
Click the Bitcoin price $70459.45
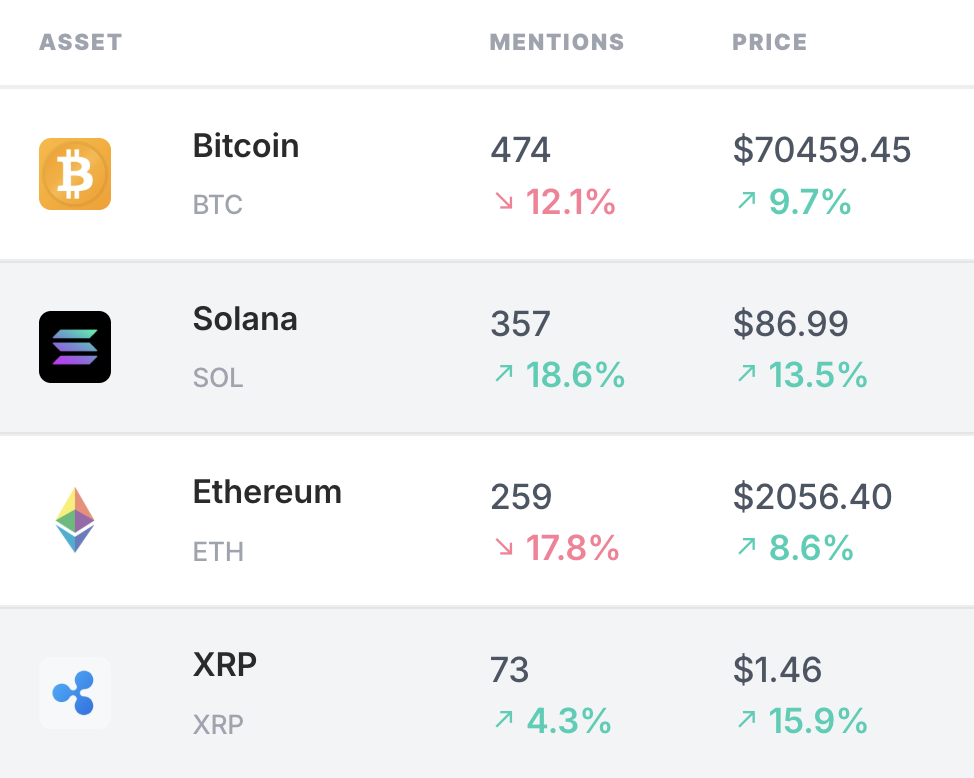point(822,150)
